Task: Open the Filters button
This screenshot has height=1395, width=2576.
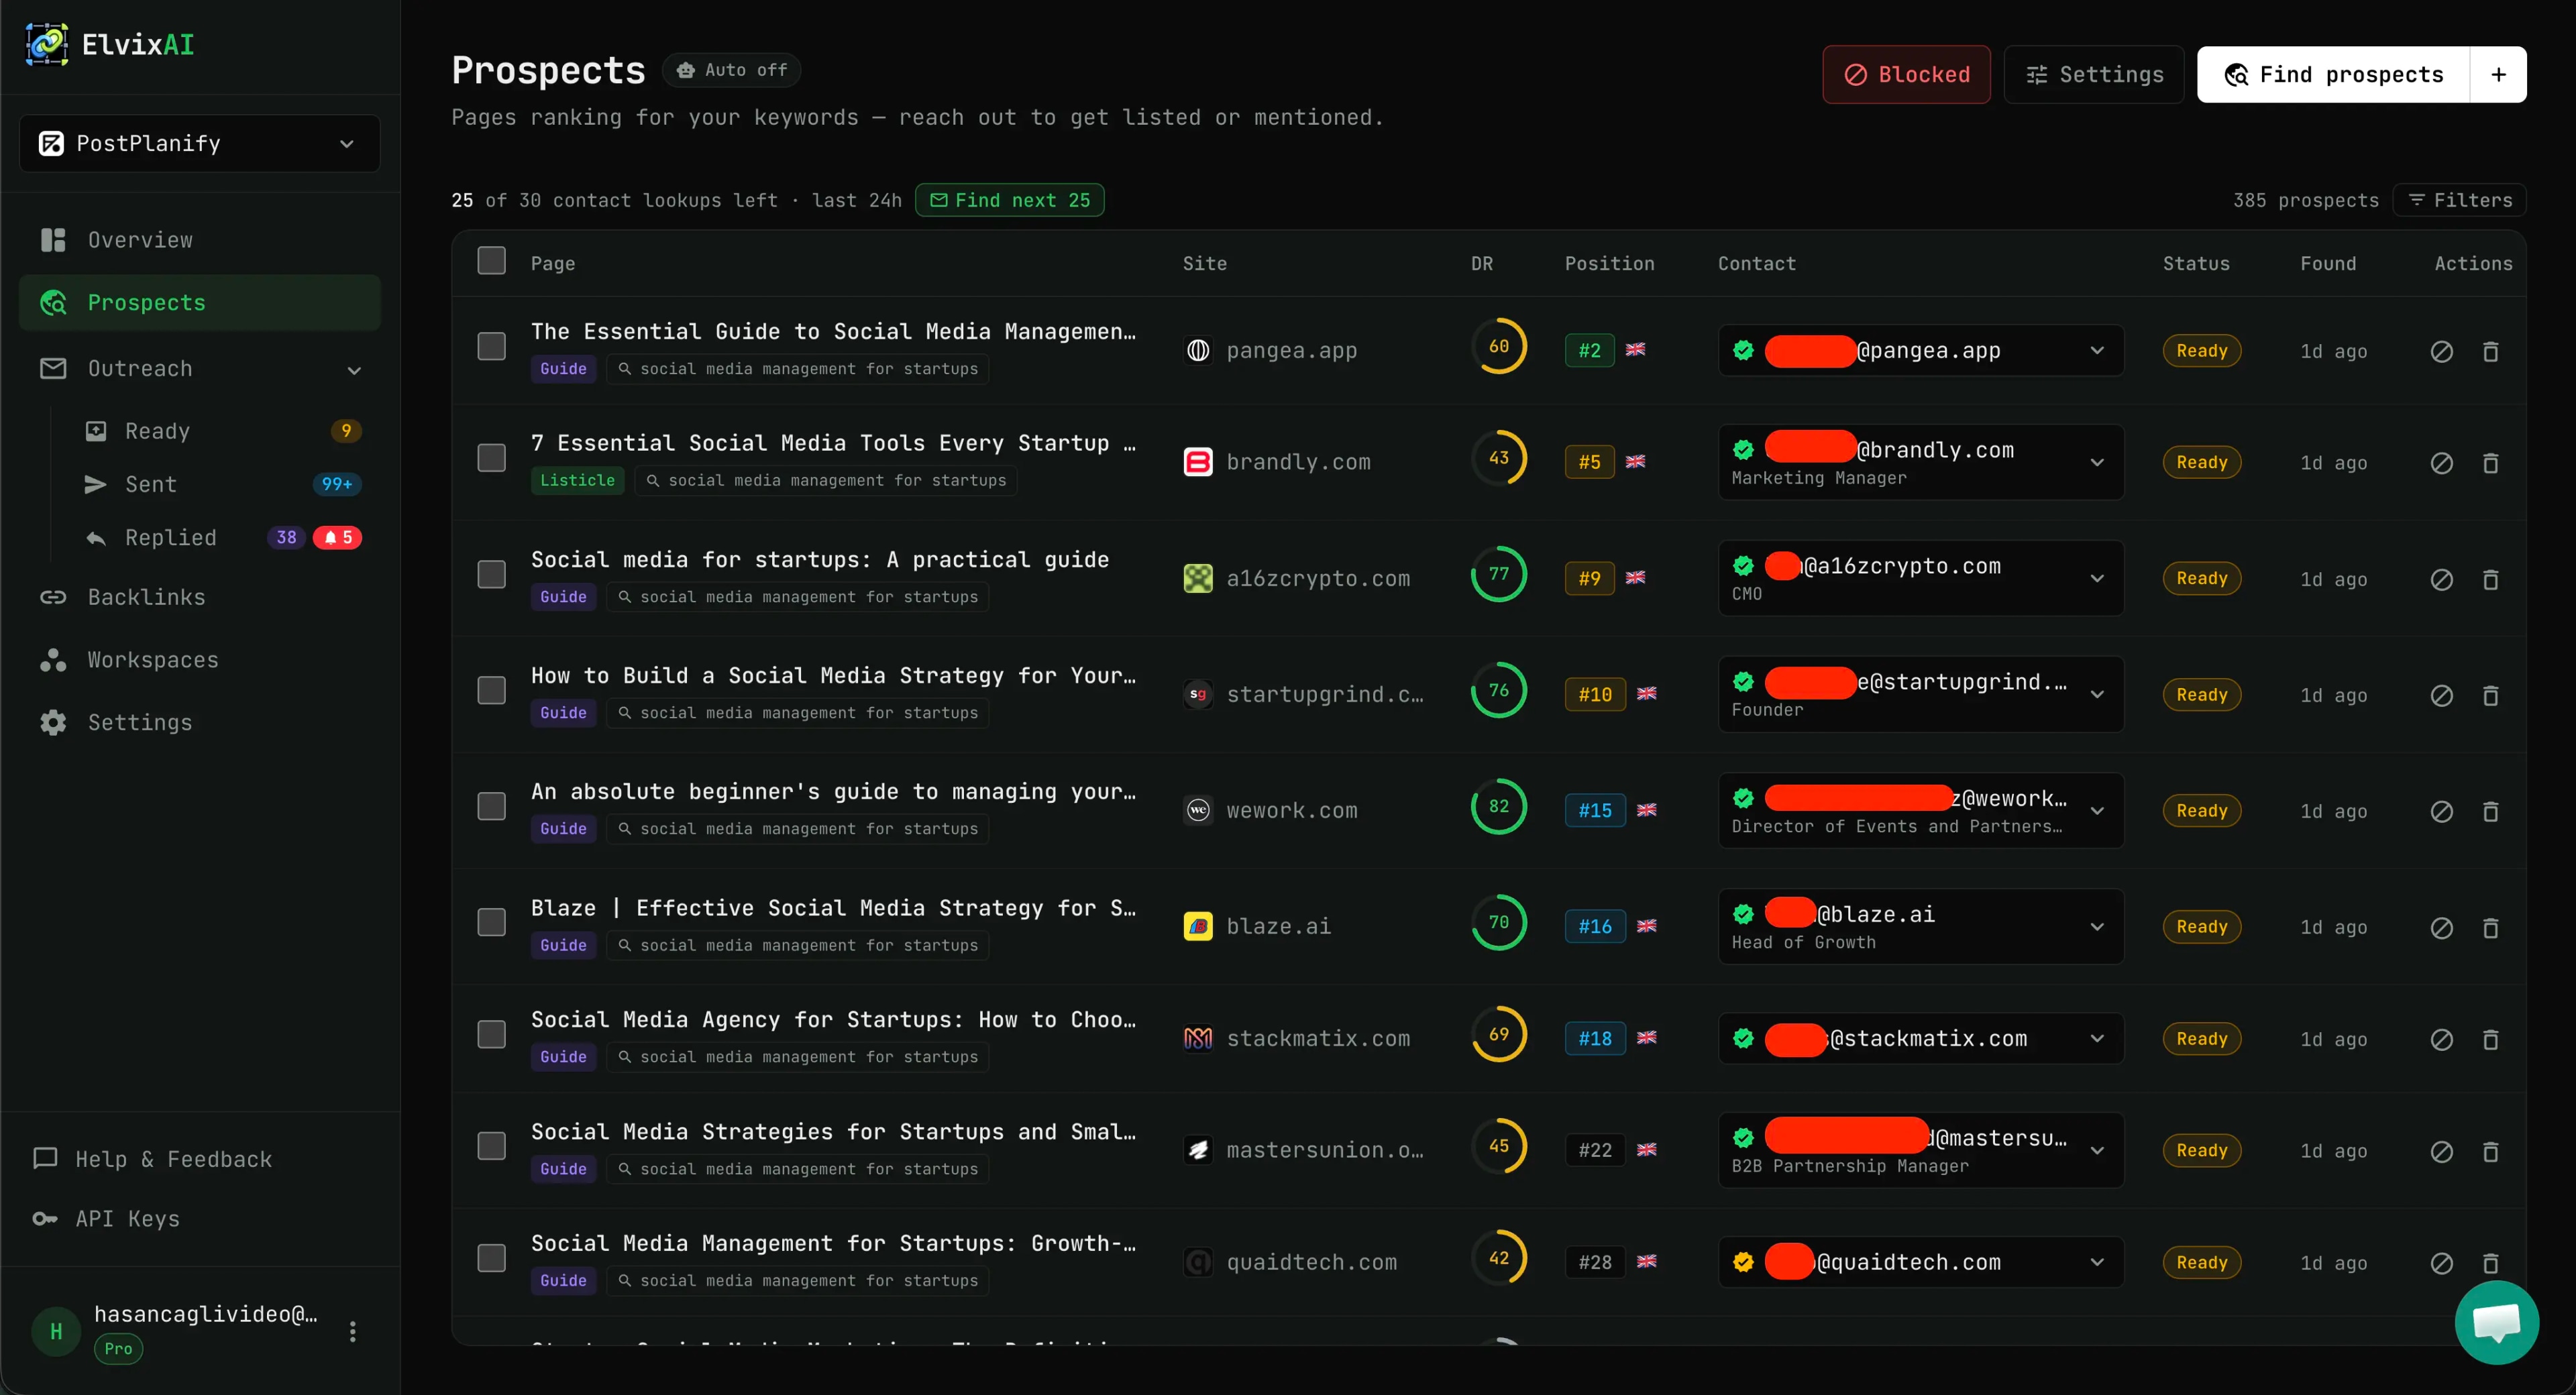Action: coord(2459,200)
